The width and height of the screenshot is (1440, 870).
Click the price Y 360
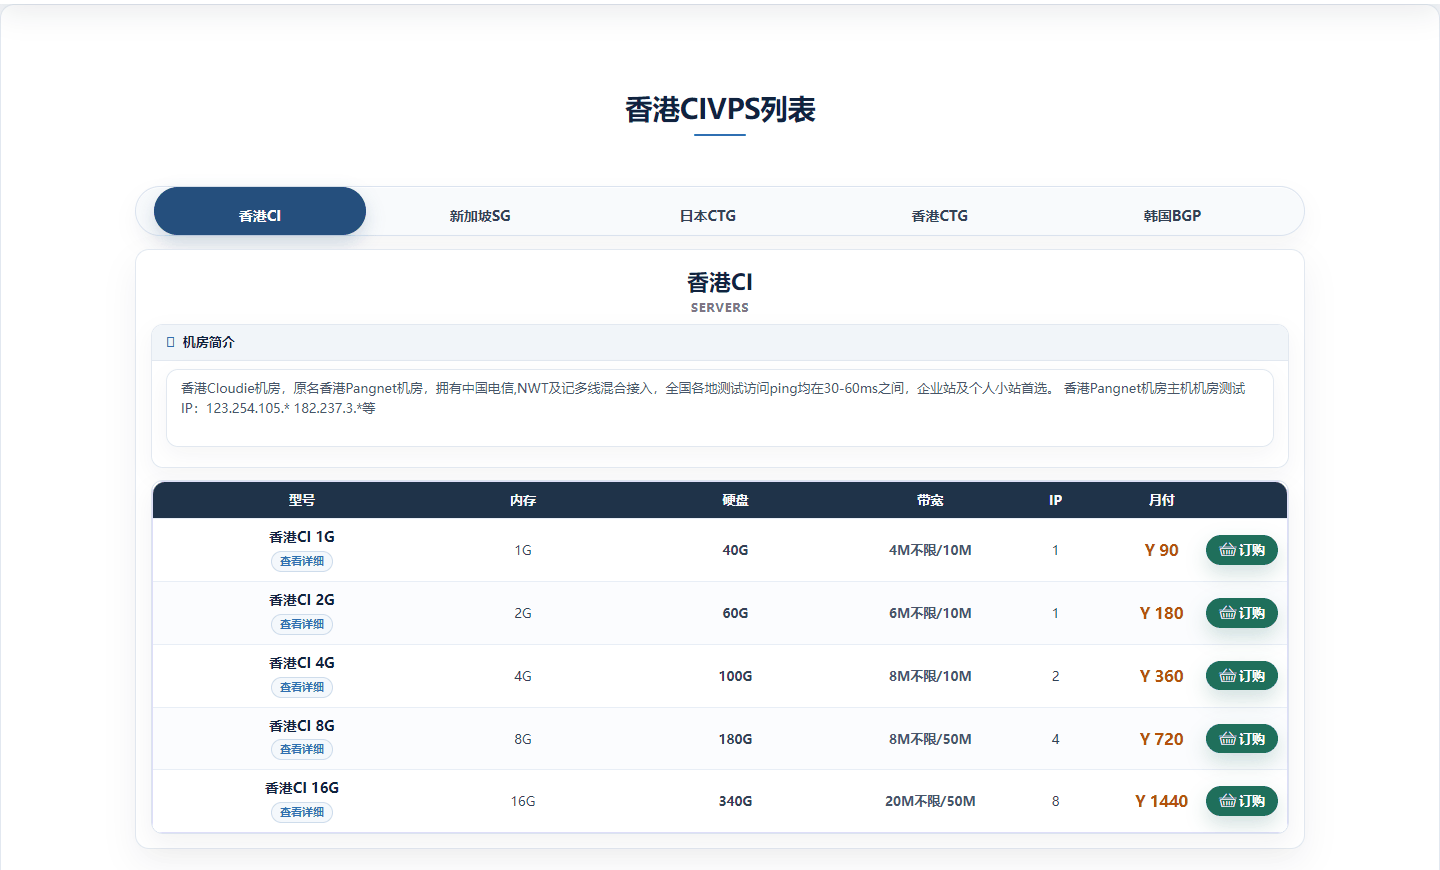pos(1162,676)
